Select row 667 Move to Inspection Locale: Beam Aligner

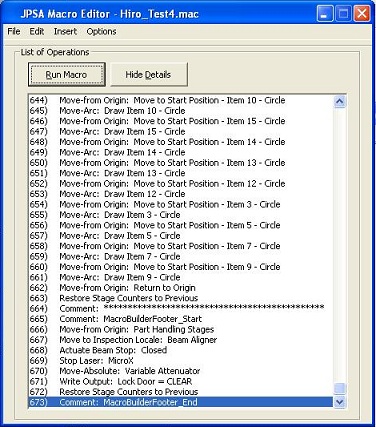coord(181,340)
